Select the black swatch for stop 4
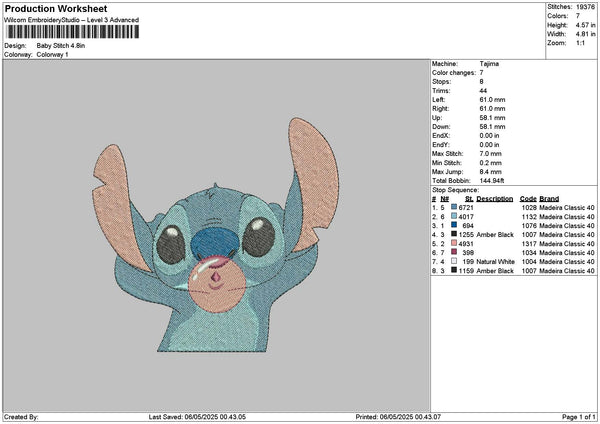 click(x=455, y=233)
